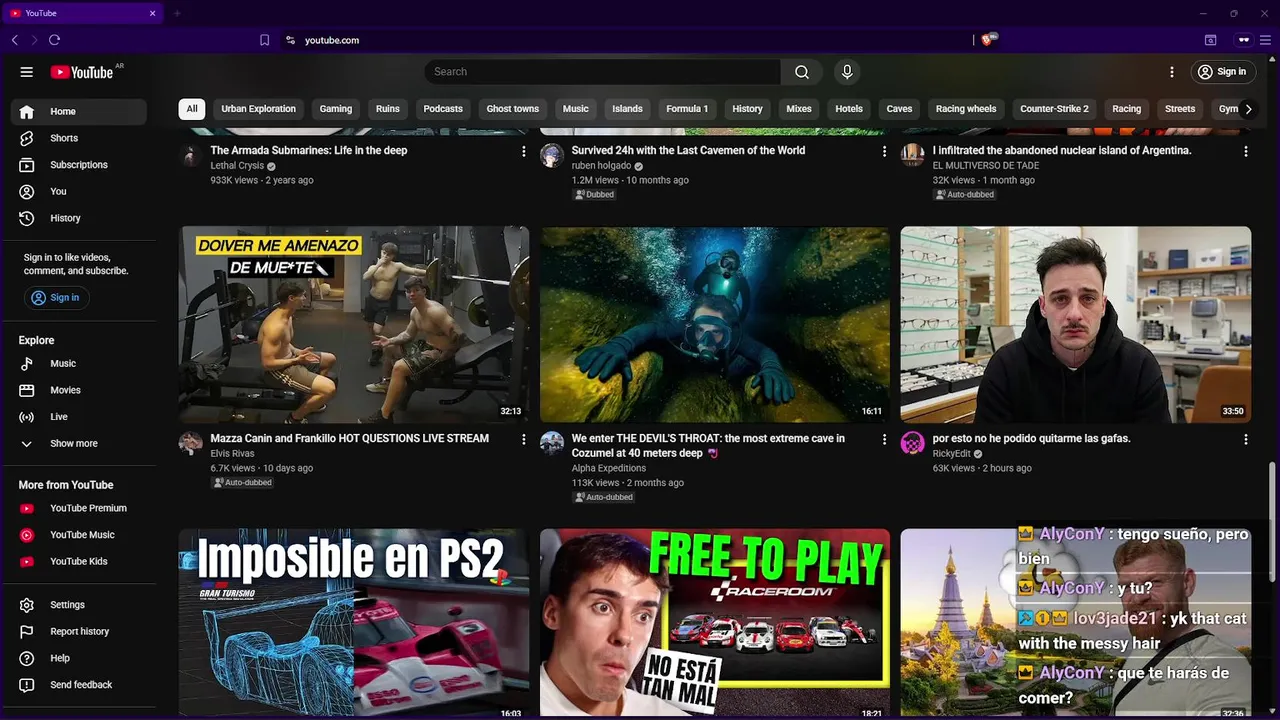
Task: Select the Counter-Strike 2 chip
Action: pyautogui.click(x=1054, y=109)
